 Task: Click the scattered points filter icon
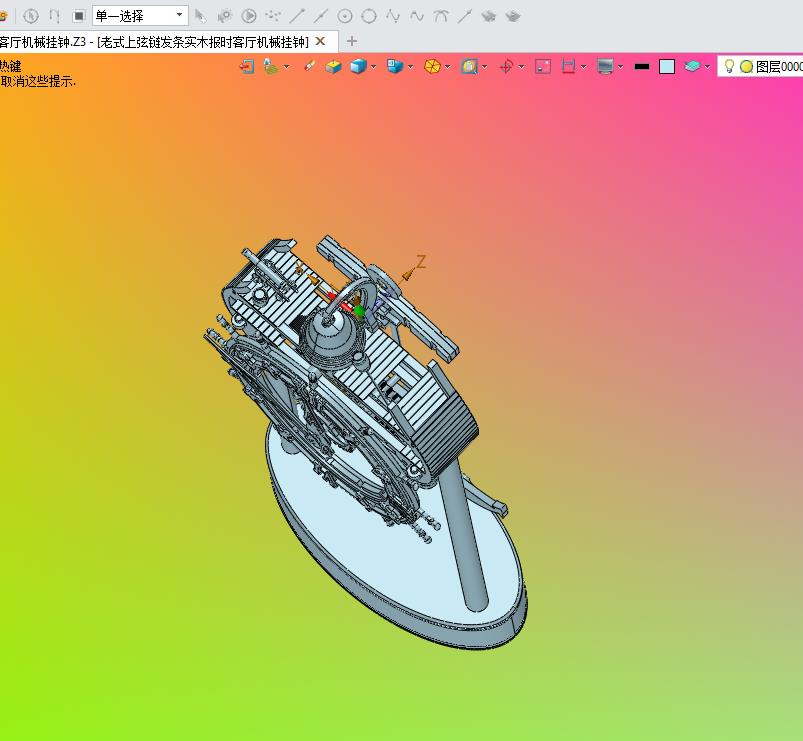[273, 16]
